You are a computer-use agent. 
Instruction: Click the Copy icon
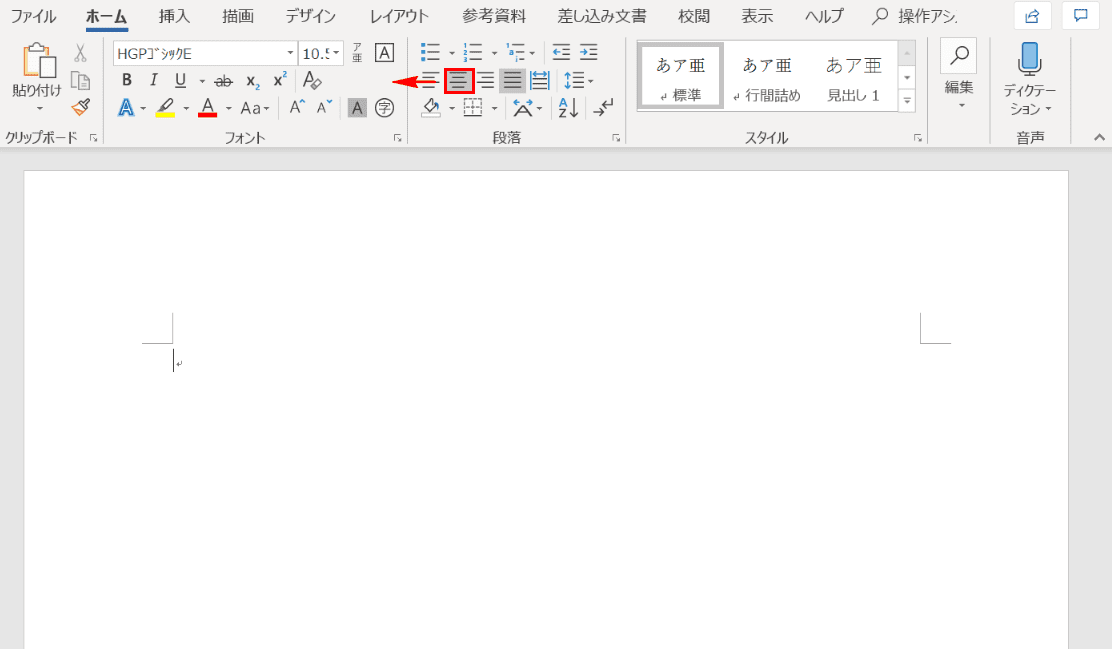80,81
